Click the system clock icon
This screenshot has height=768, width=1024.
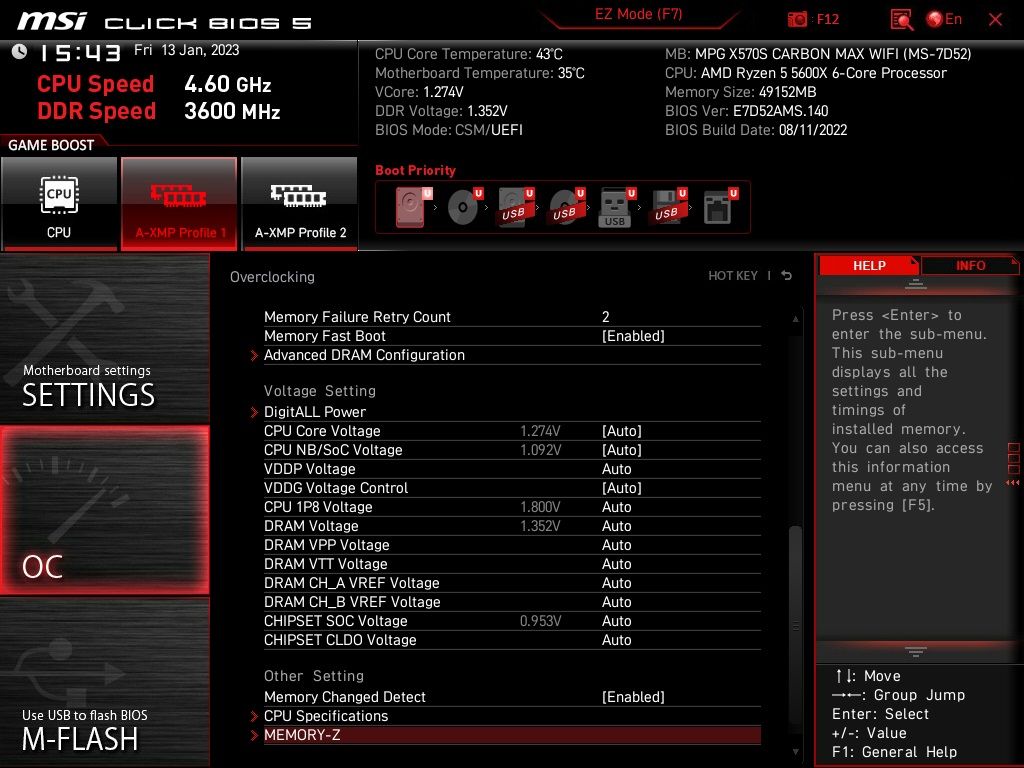click(20, 52)
